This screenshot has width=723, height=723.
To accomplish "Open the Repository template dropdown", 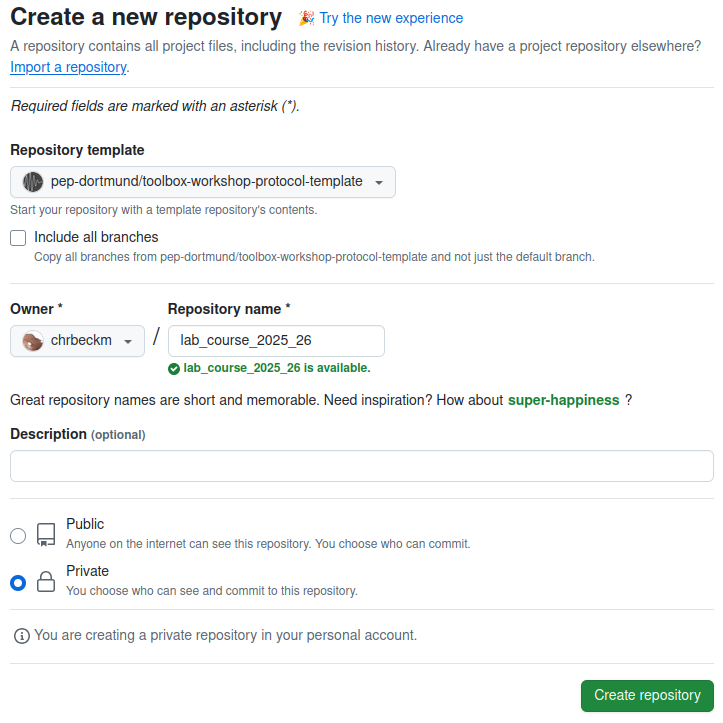I will tap(203, 182).
